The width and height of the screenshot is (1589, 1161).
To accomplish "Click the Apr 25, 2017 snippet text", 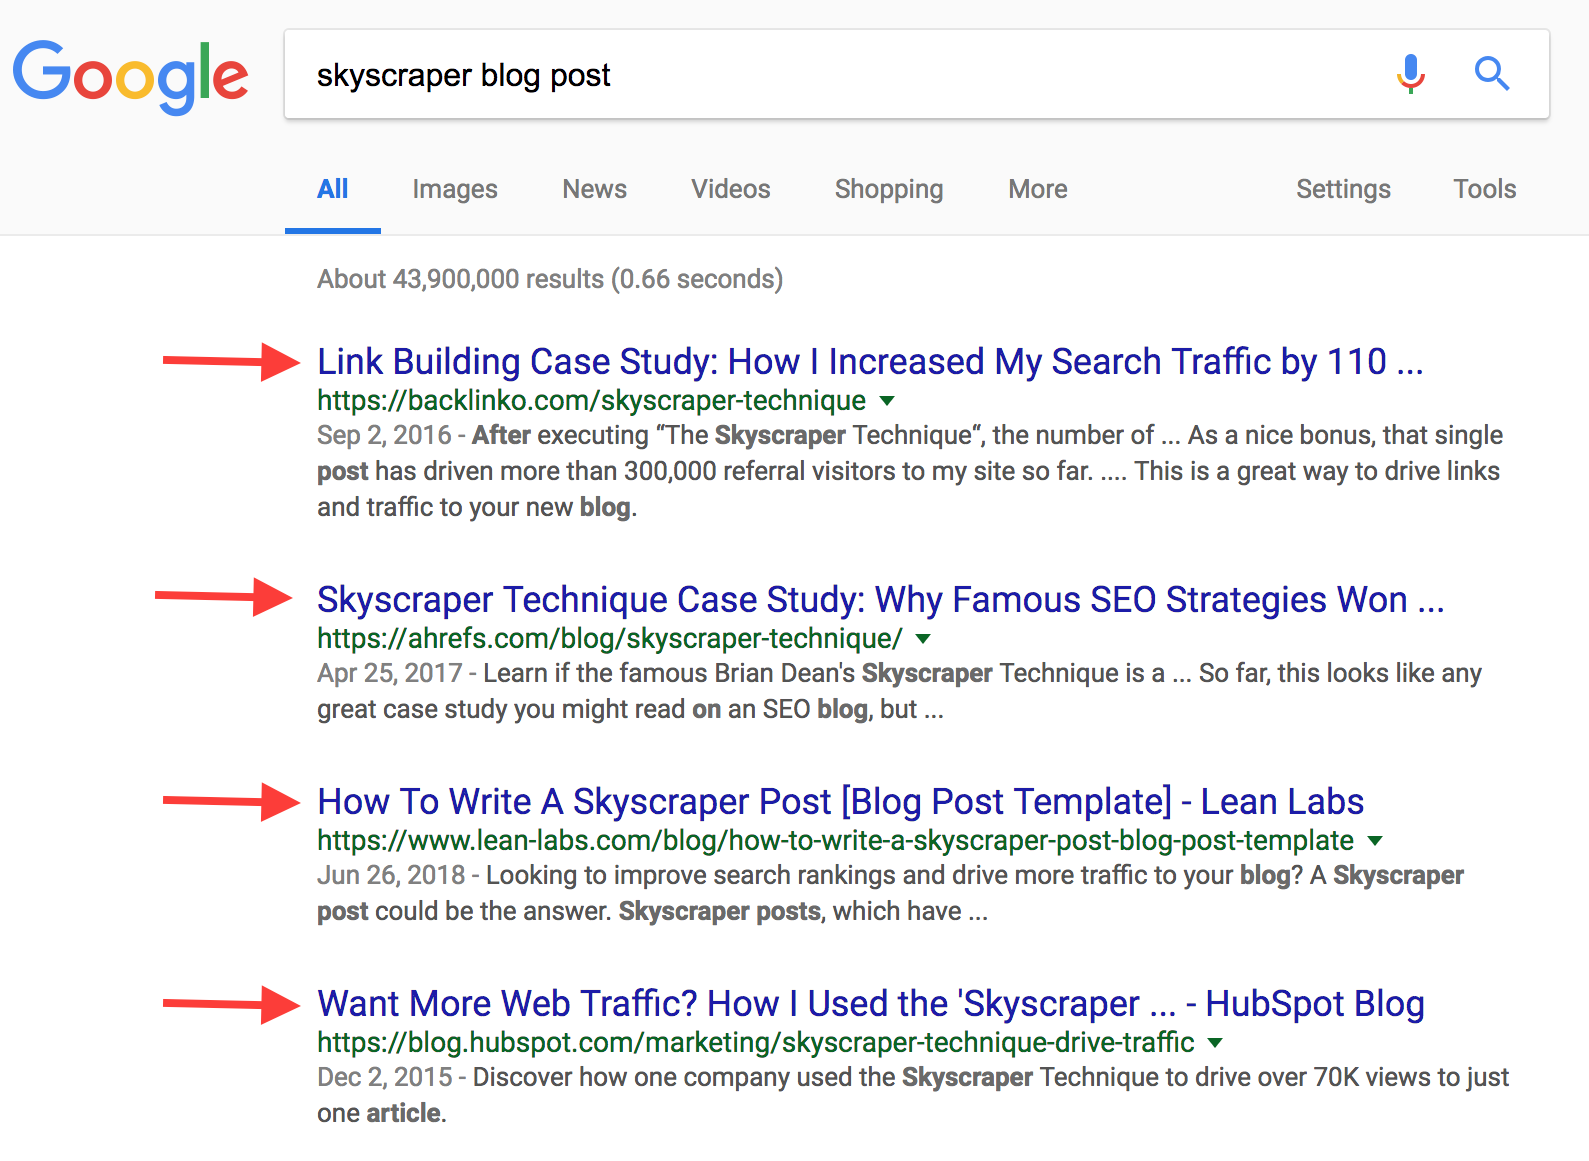I will [900, 691].
